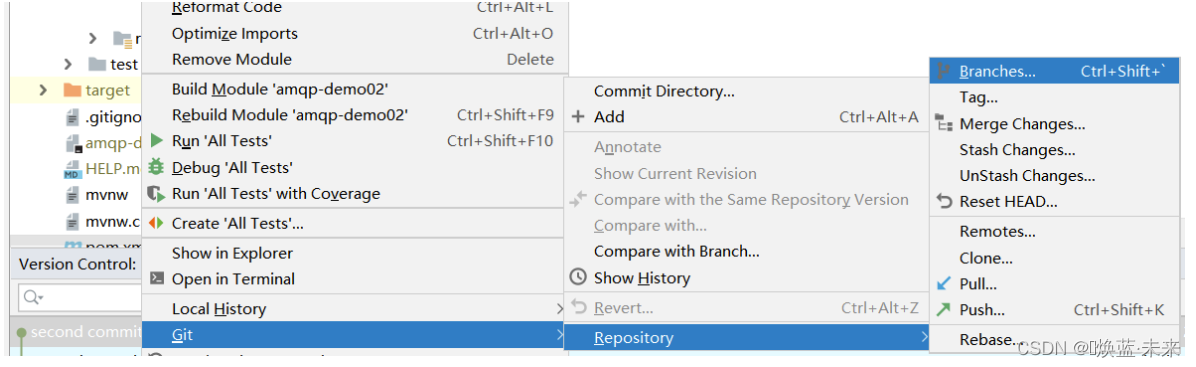The image size is (1196, 367).
Task: Click the coverage shield icon
Action: pos(156,194)
